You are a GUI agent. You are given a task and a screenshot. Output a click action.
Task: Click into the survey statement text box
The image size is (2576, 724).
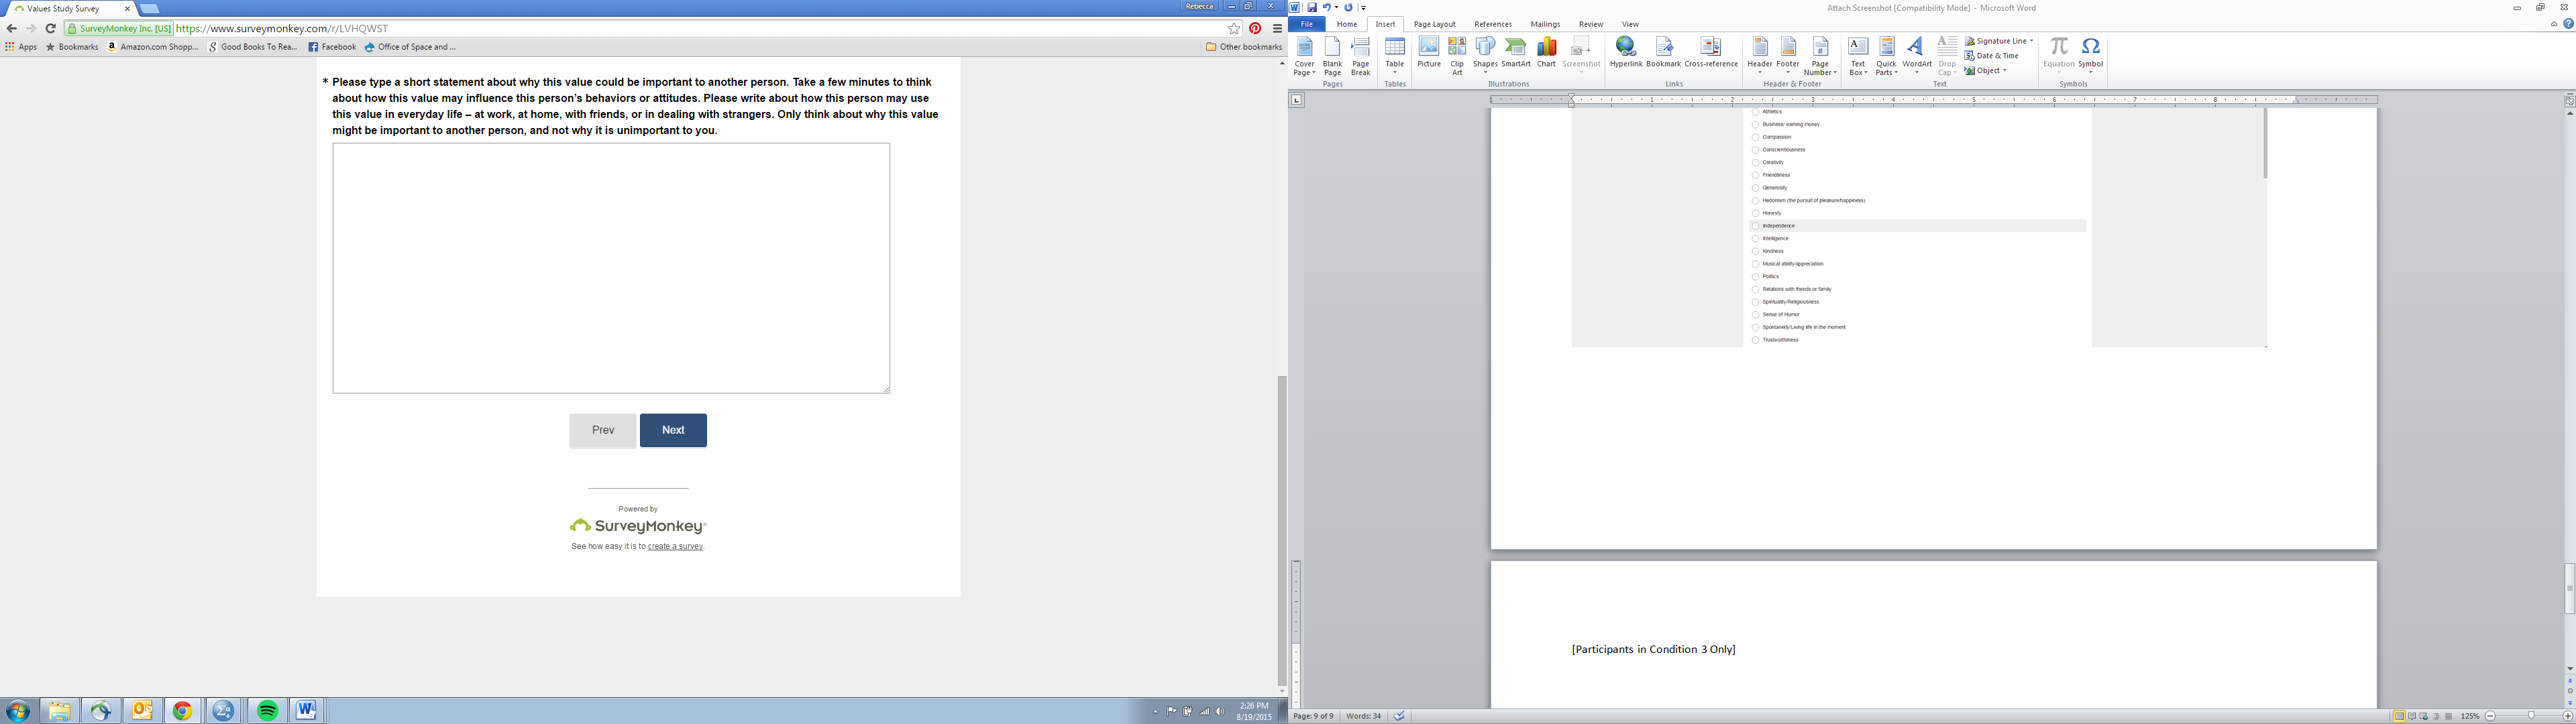tap(611, 268)
